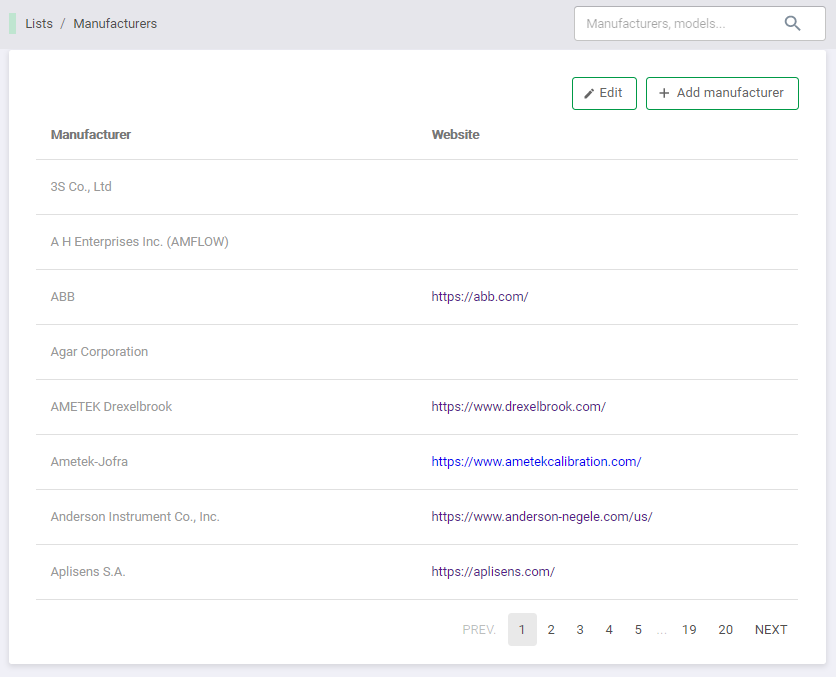Select the 3S Co., Ltd row

[x=417, y=187]
